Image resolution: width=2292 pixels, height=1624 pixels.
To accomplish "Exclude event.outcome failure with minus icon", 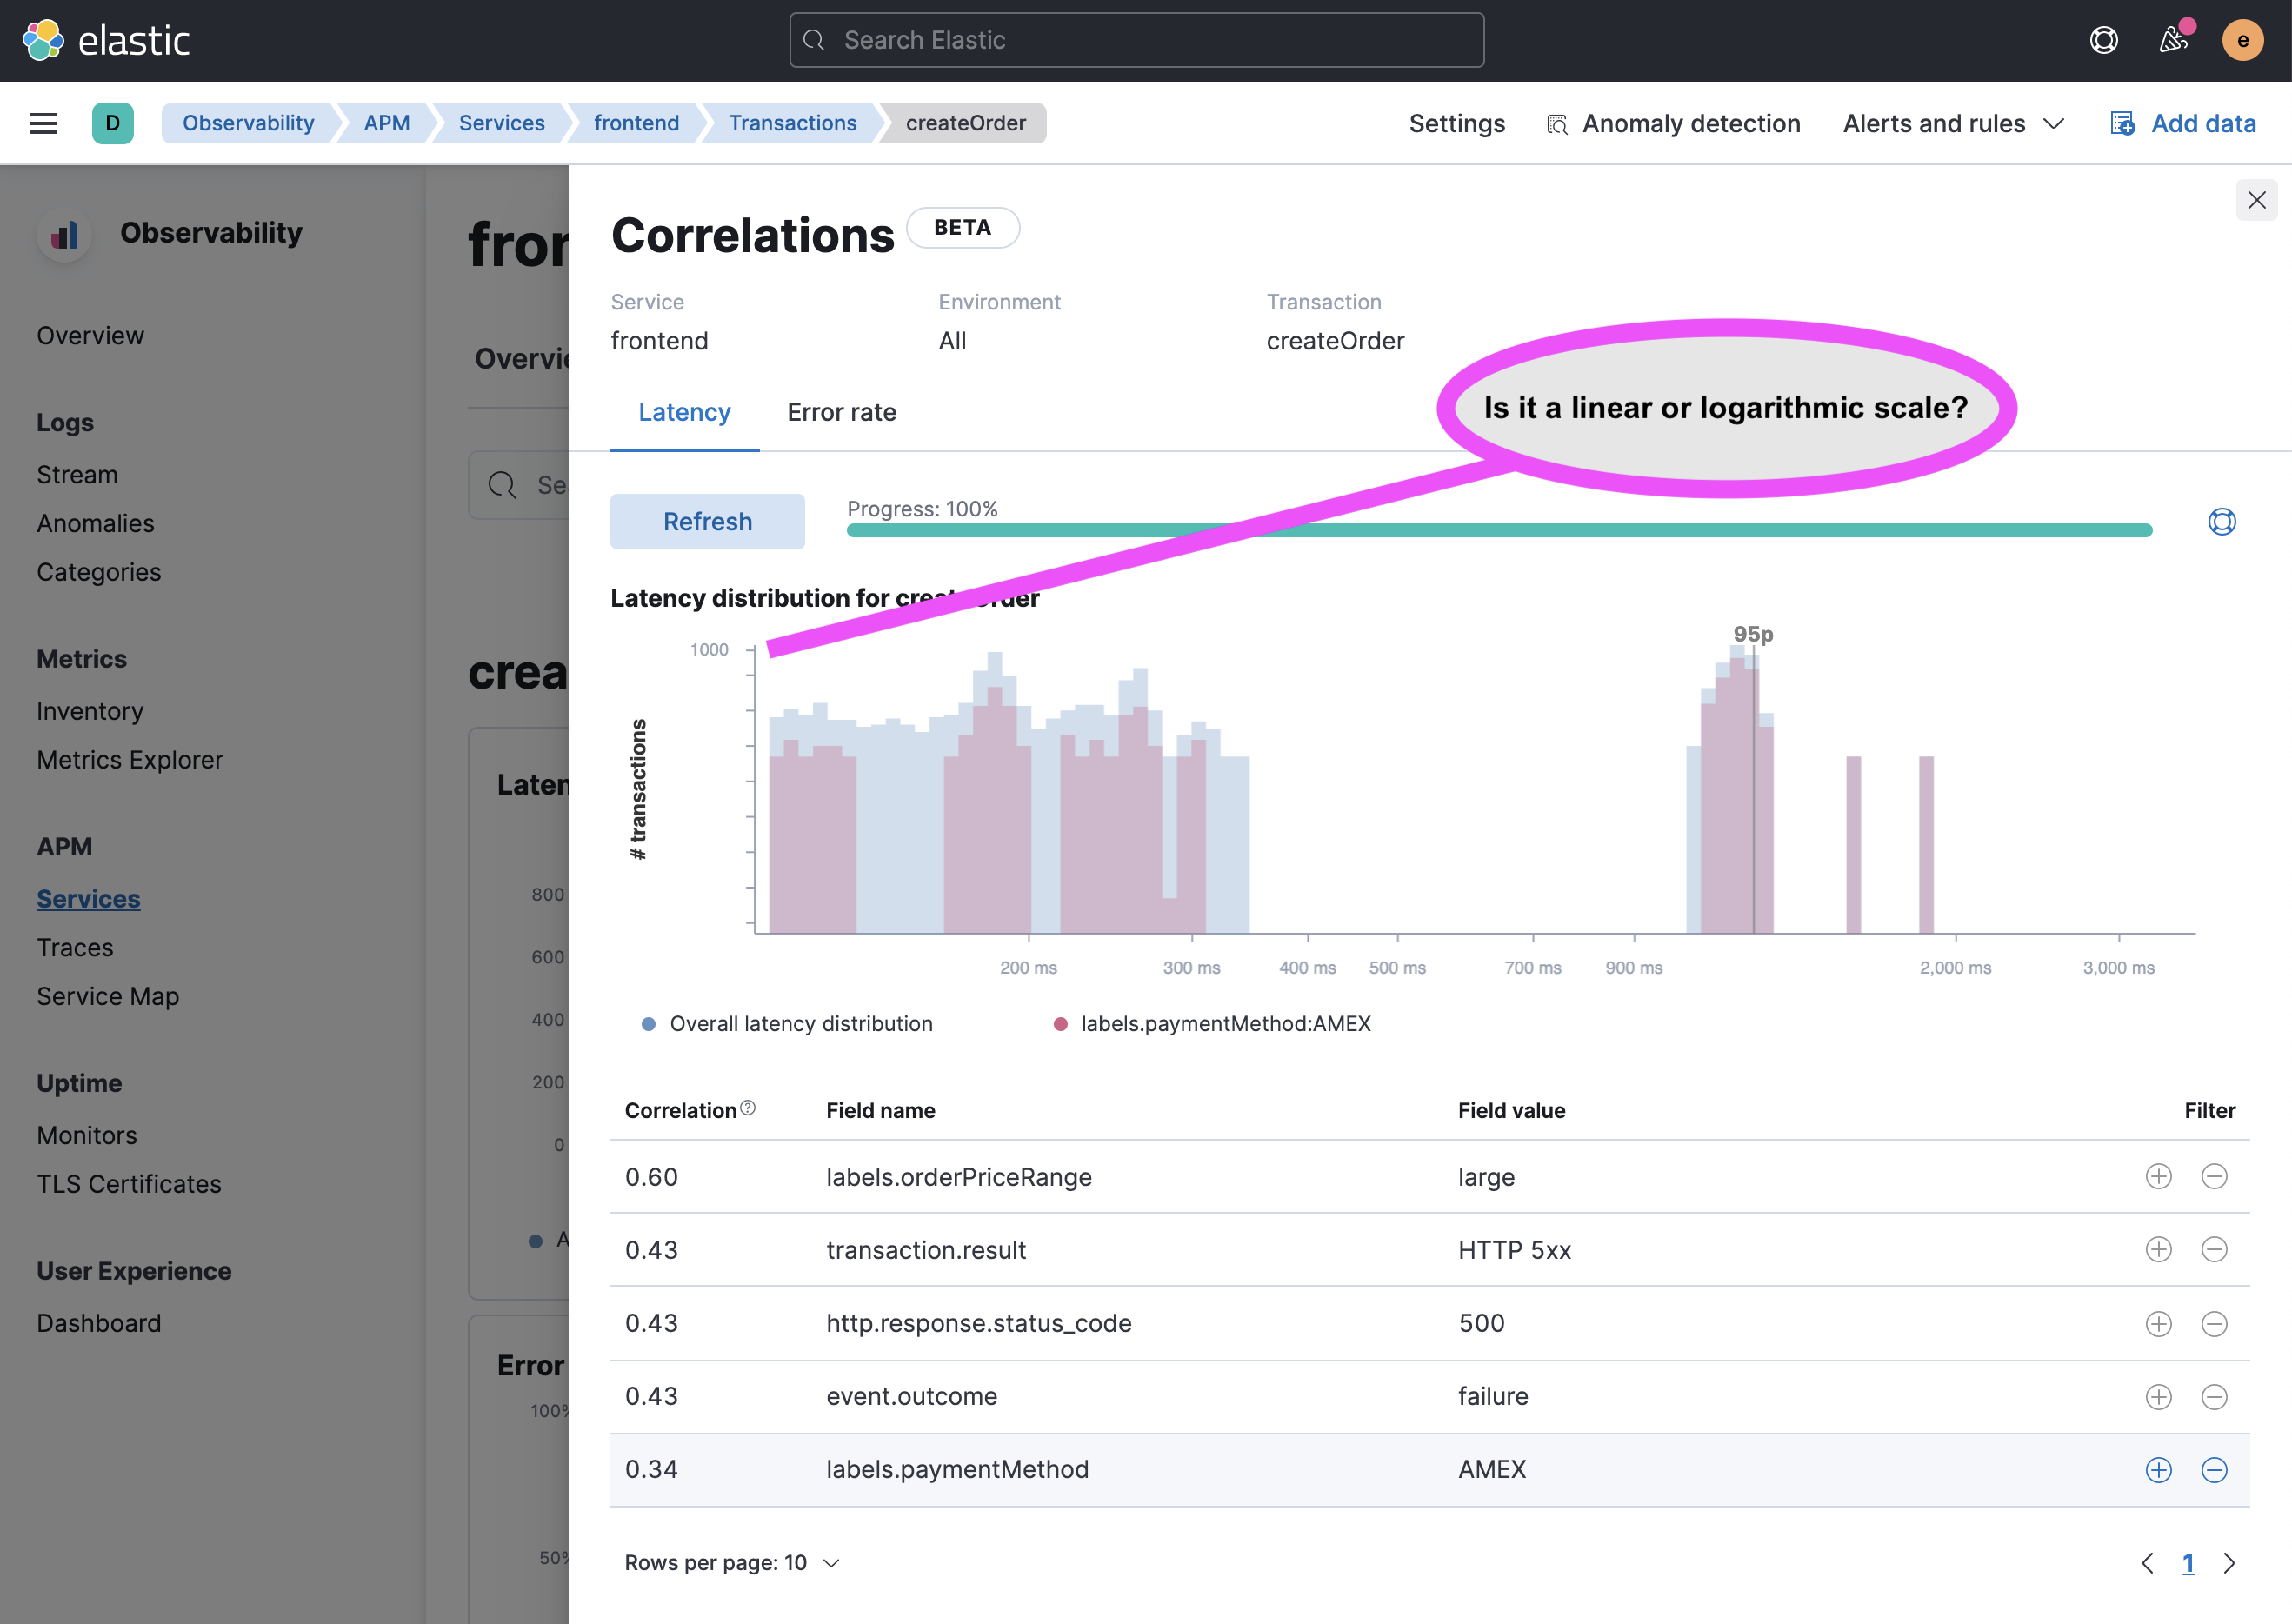I will 2216,1396.
